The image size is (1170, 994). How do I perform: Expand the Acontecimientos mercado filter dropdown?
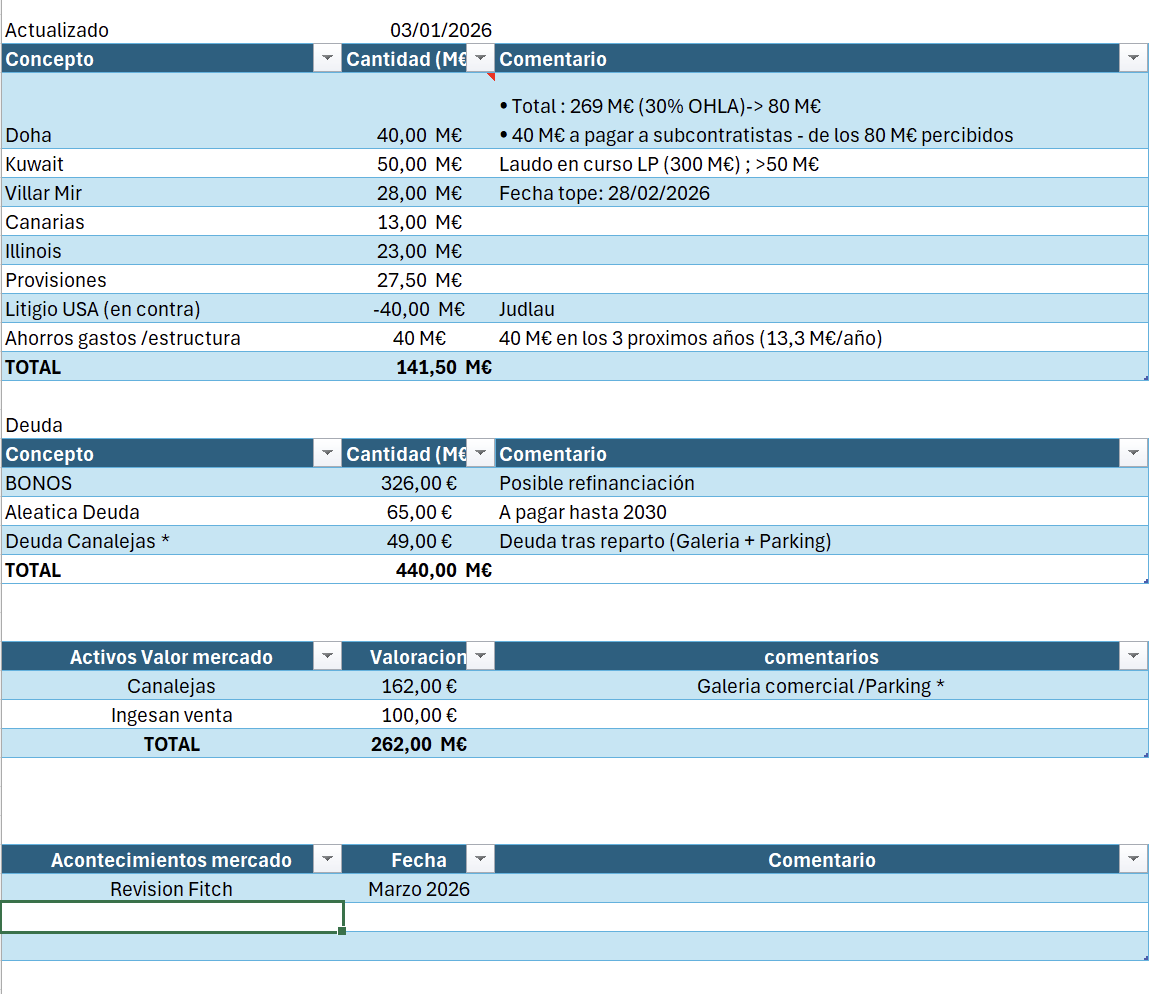327,860
